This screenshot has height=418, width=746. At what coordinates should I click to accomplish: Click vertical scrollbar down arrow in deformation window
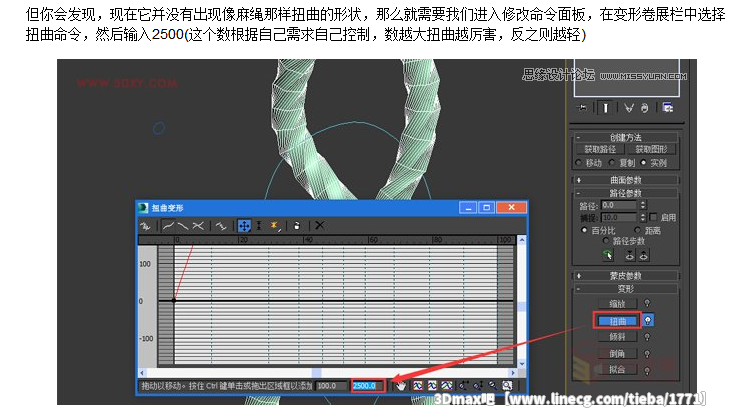coord(522,363)
